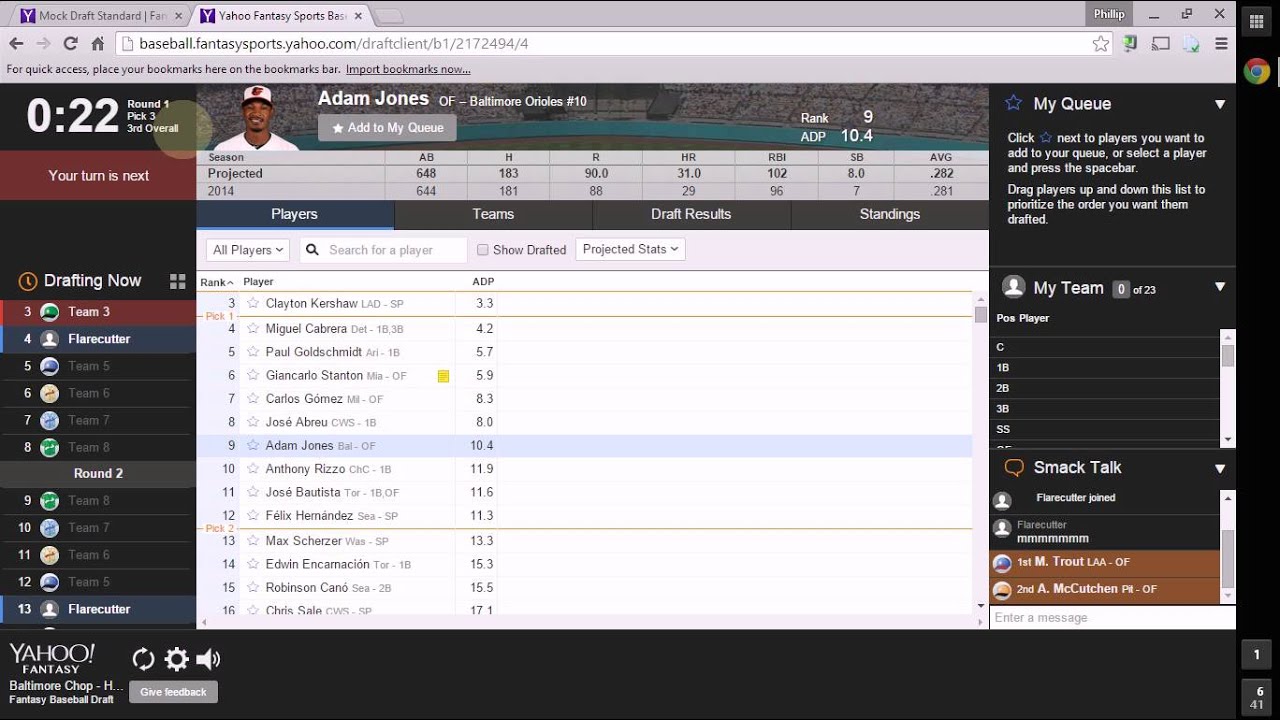Open the Projected Stats dropdown

tap(630, 249)
